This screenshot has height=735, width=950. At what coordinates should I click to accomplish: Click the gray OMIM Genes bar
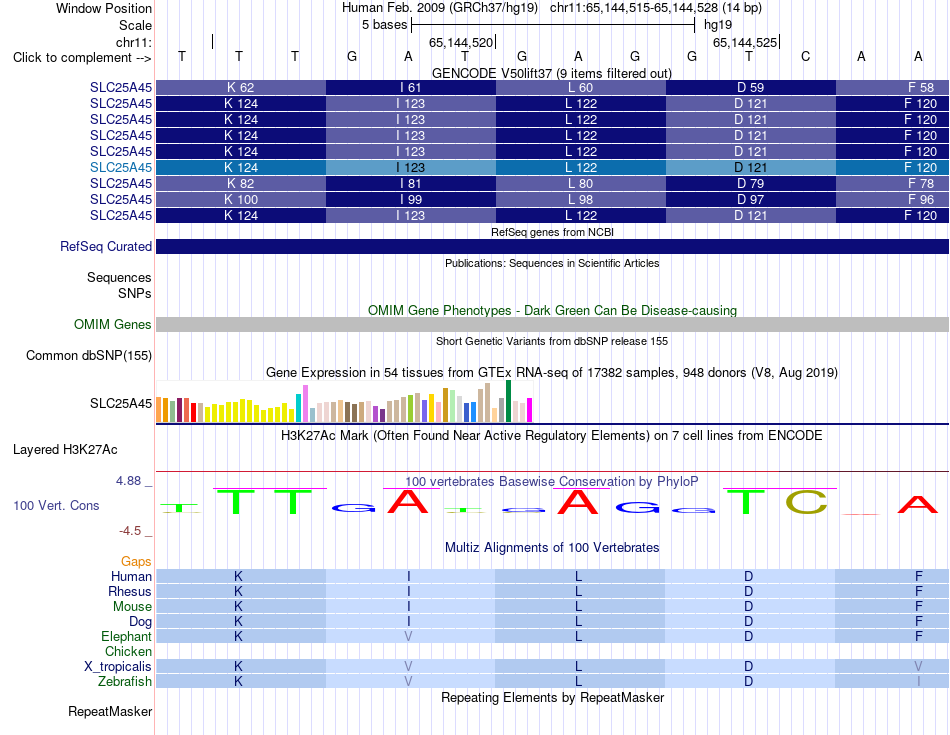coord(553,324)
